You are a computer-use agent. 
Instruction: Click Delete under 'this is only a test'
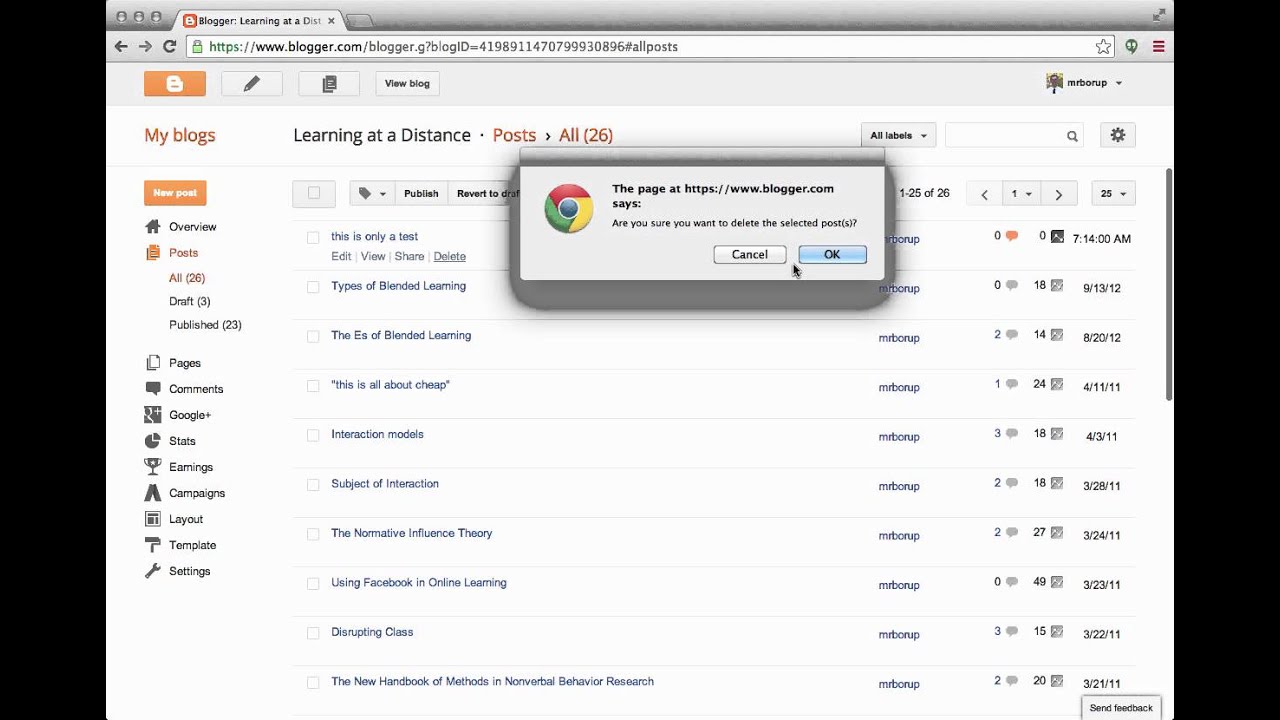450,257
